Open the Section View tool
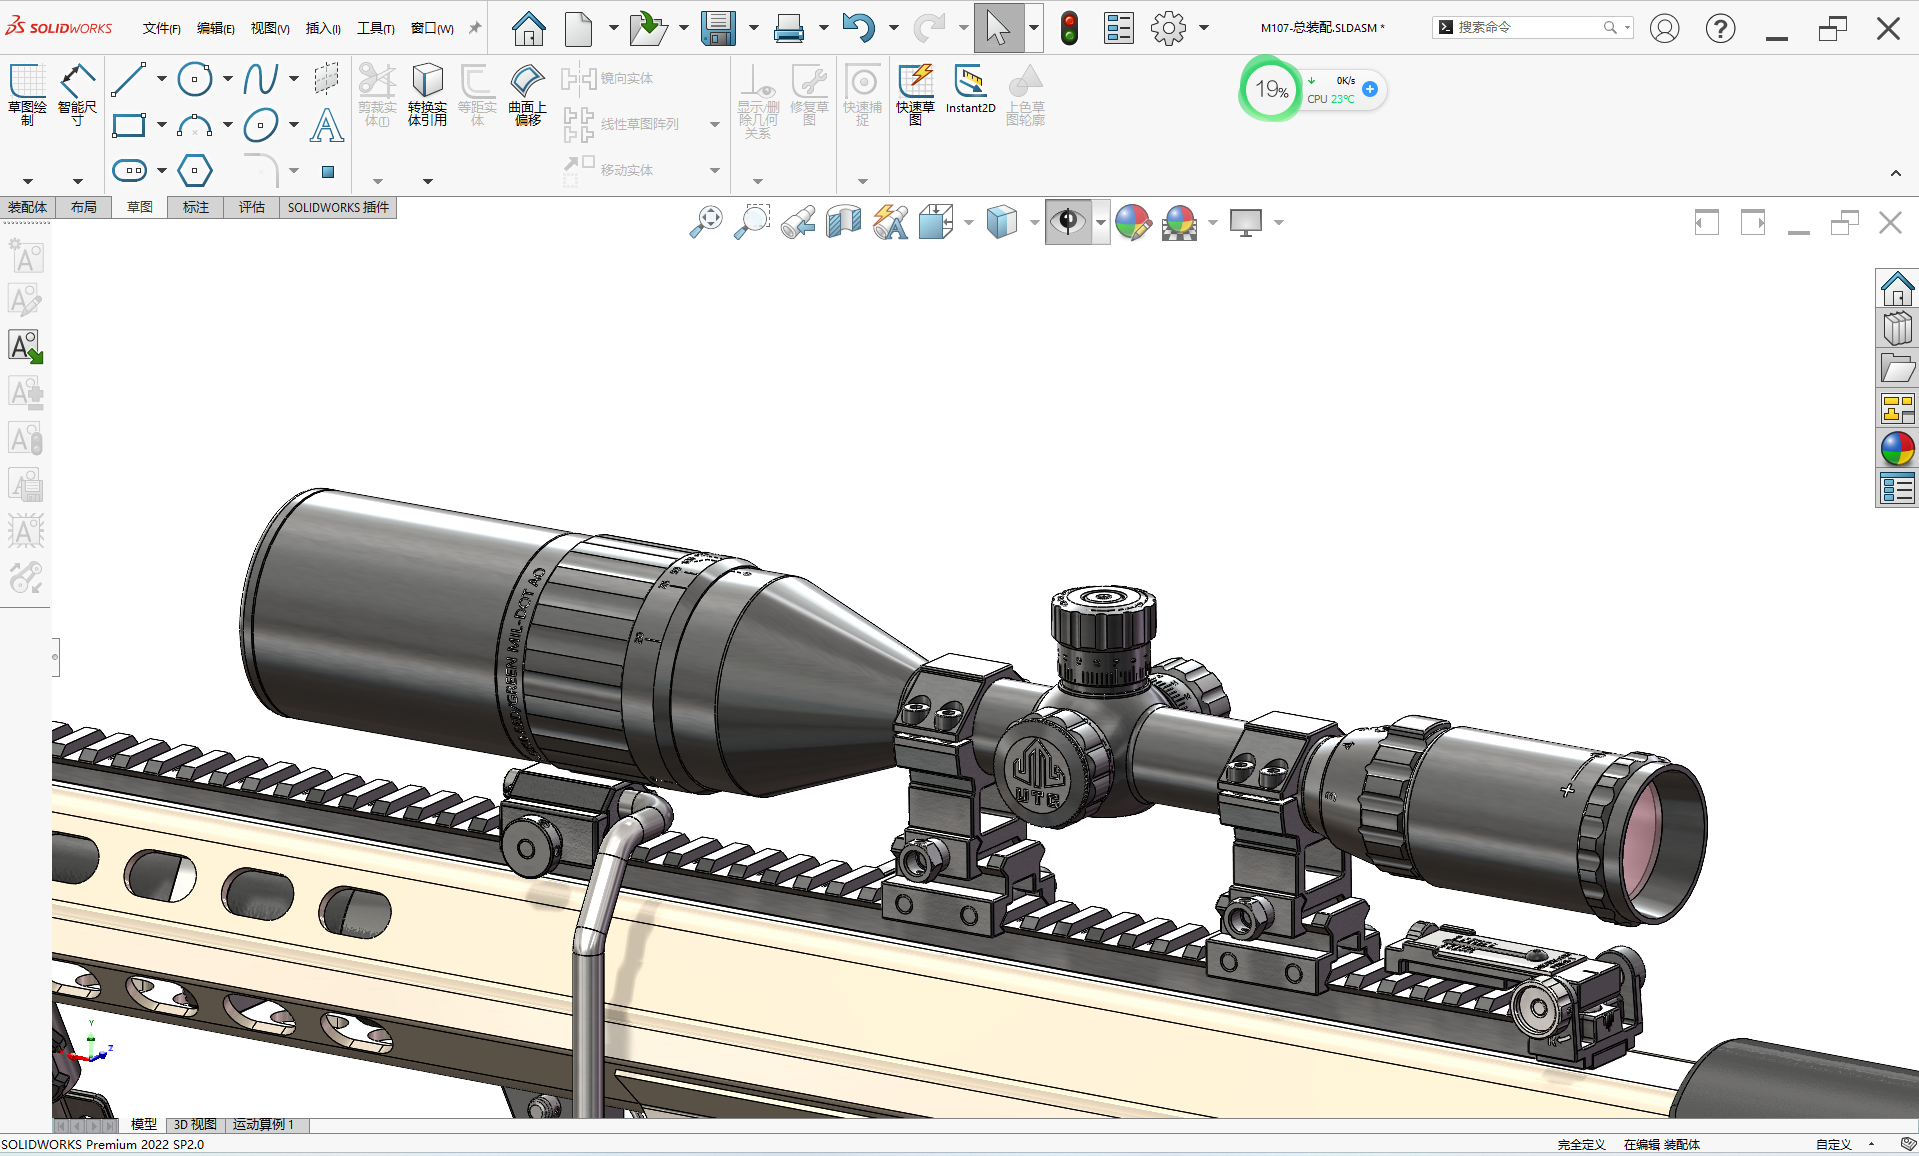This screenshot has height=1156, width=1919. click(844, 222)
